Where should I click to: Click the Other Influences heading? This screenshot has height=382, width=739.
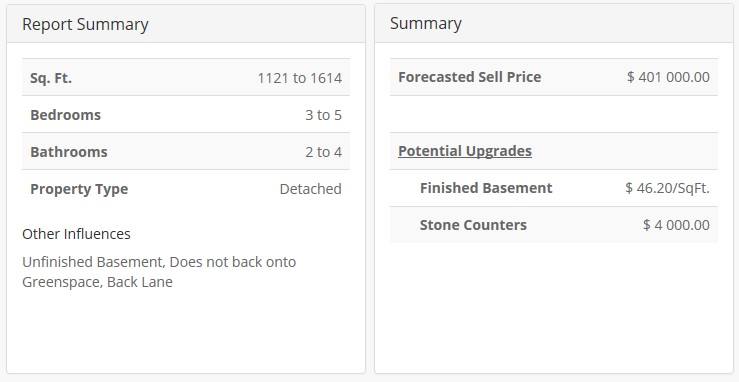[76, 234]
